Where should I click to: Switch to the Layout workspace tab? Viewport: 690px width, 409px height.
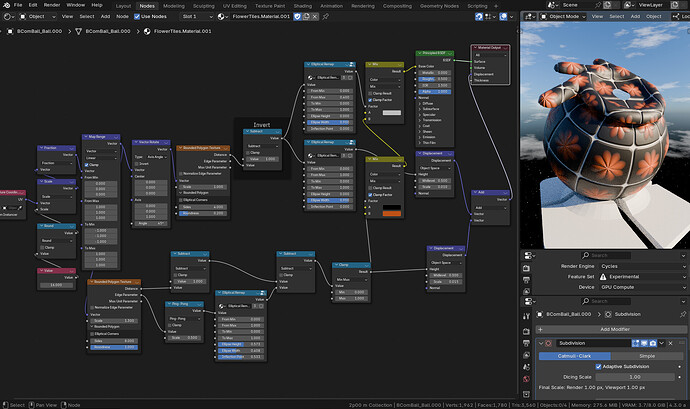(x=123, y=6)
